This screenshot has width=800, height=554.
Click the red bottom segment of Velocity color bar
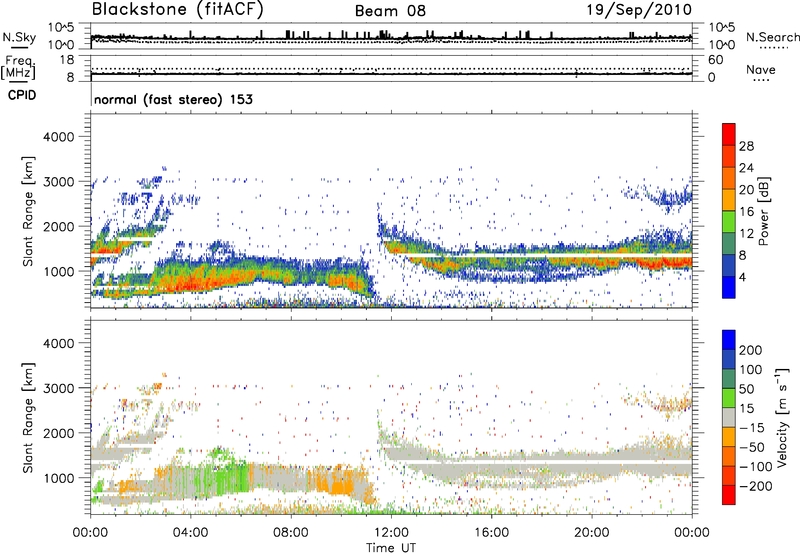(x=729, y=495)
